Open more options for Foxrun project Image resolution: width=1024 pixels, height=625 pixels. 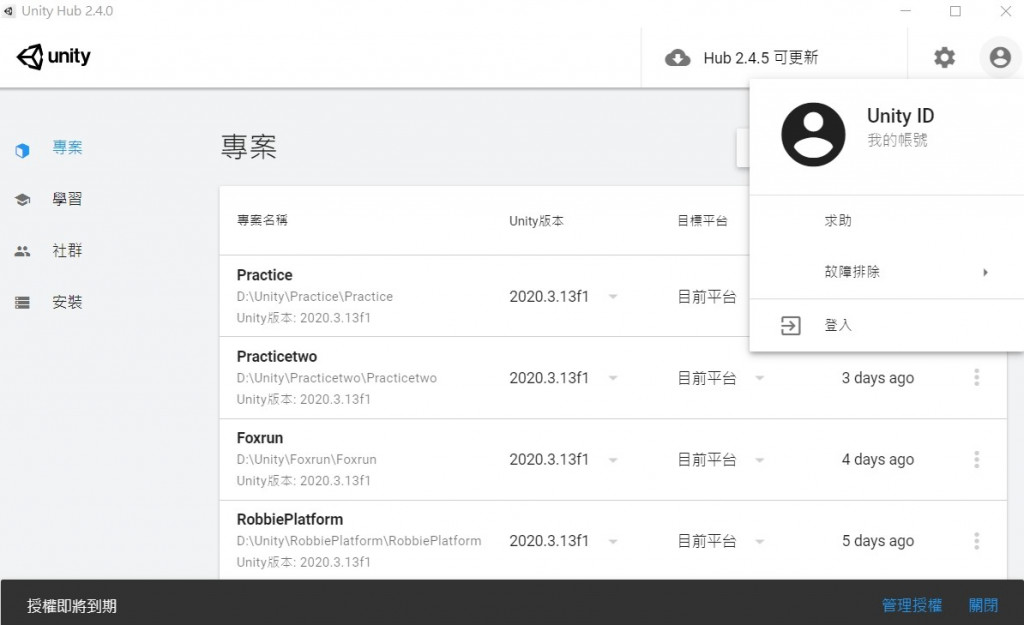point(976,459)
